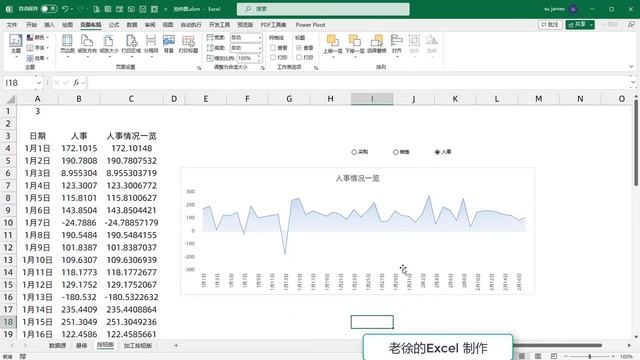Open Scale to Fit dialog launcher
640x360 pixels.
[x=263, y=68]
